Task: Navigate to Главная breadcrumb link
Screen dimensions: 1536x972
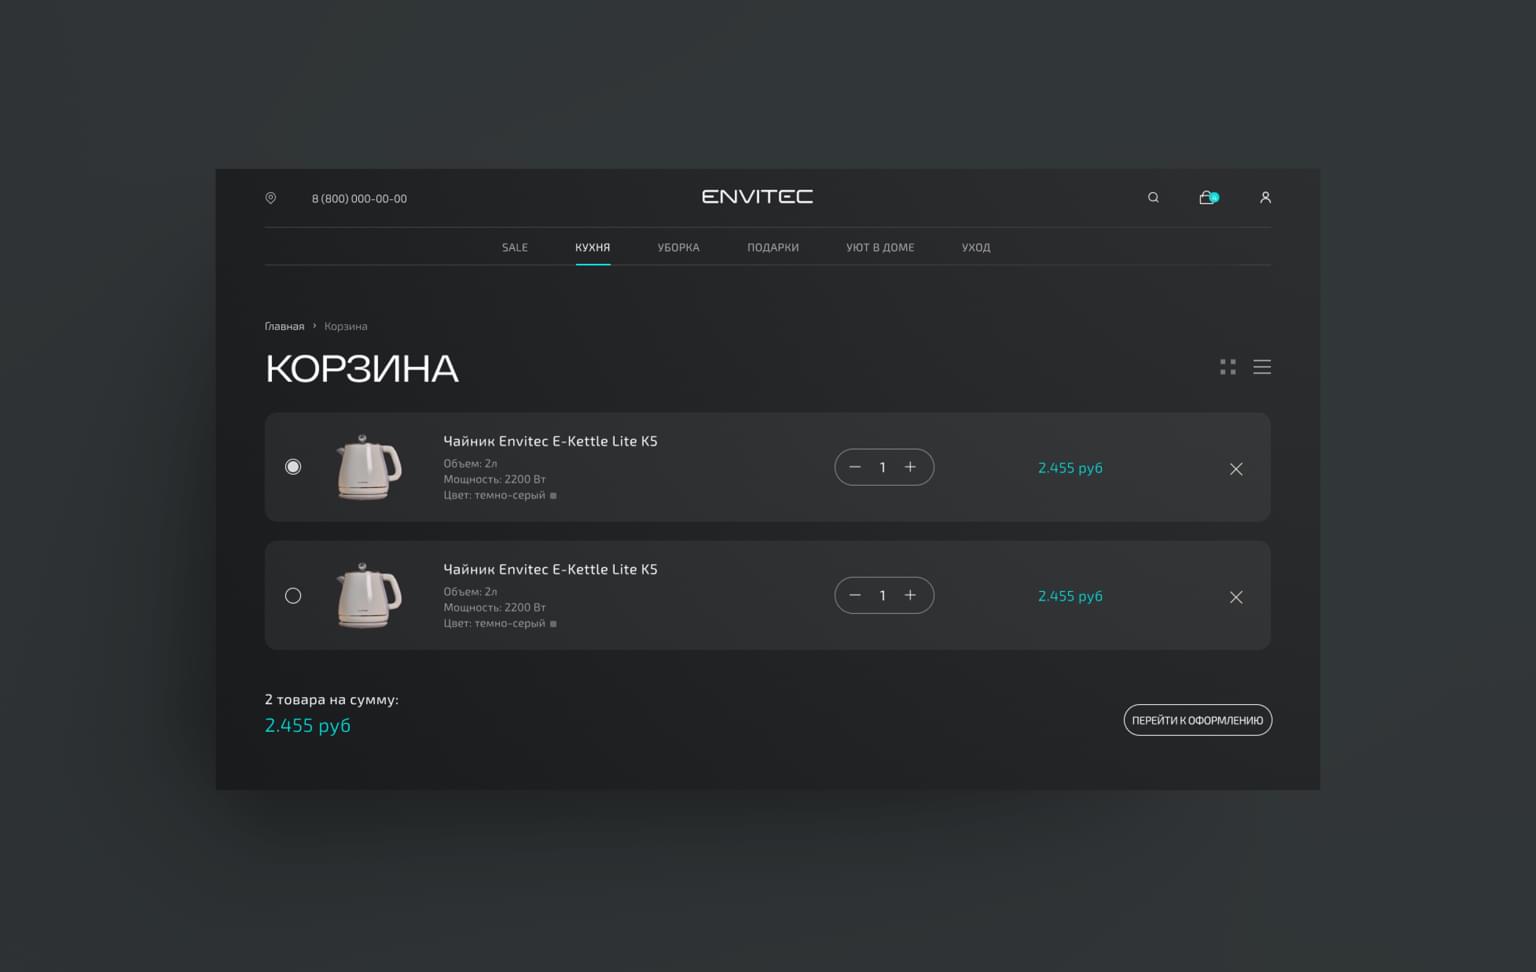Action: click(x=284, y=326)
